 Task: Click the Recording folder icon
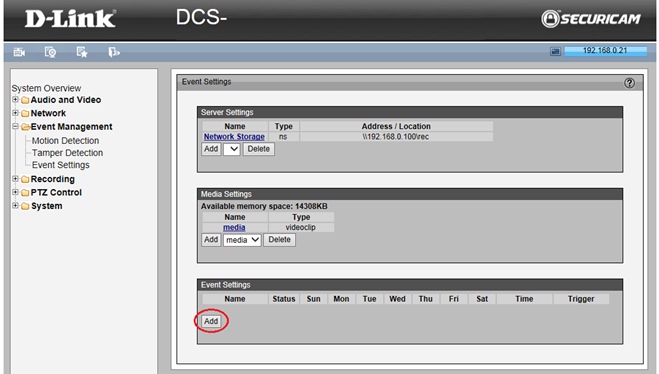coord(25,179)
